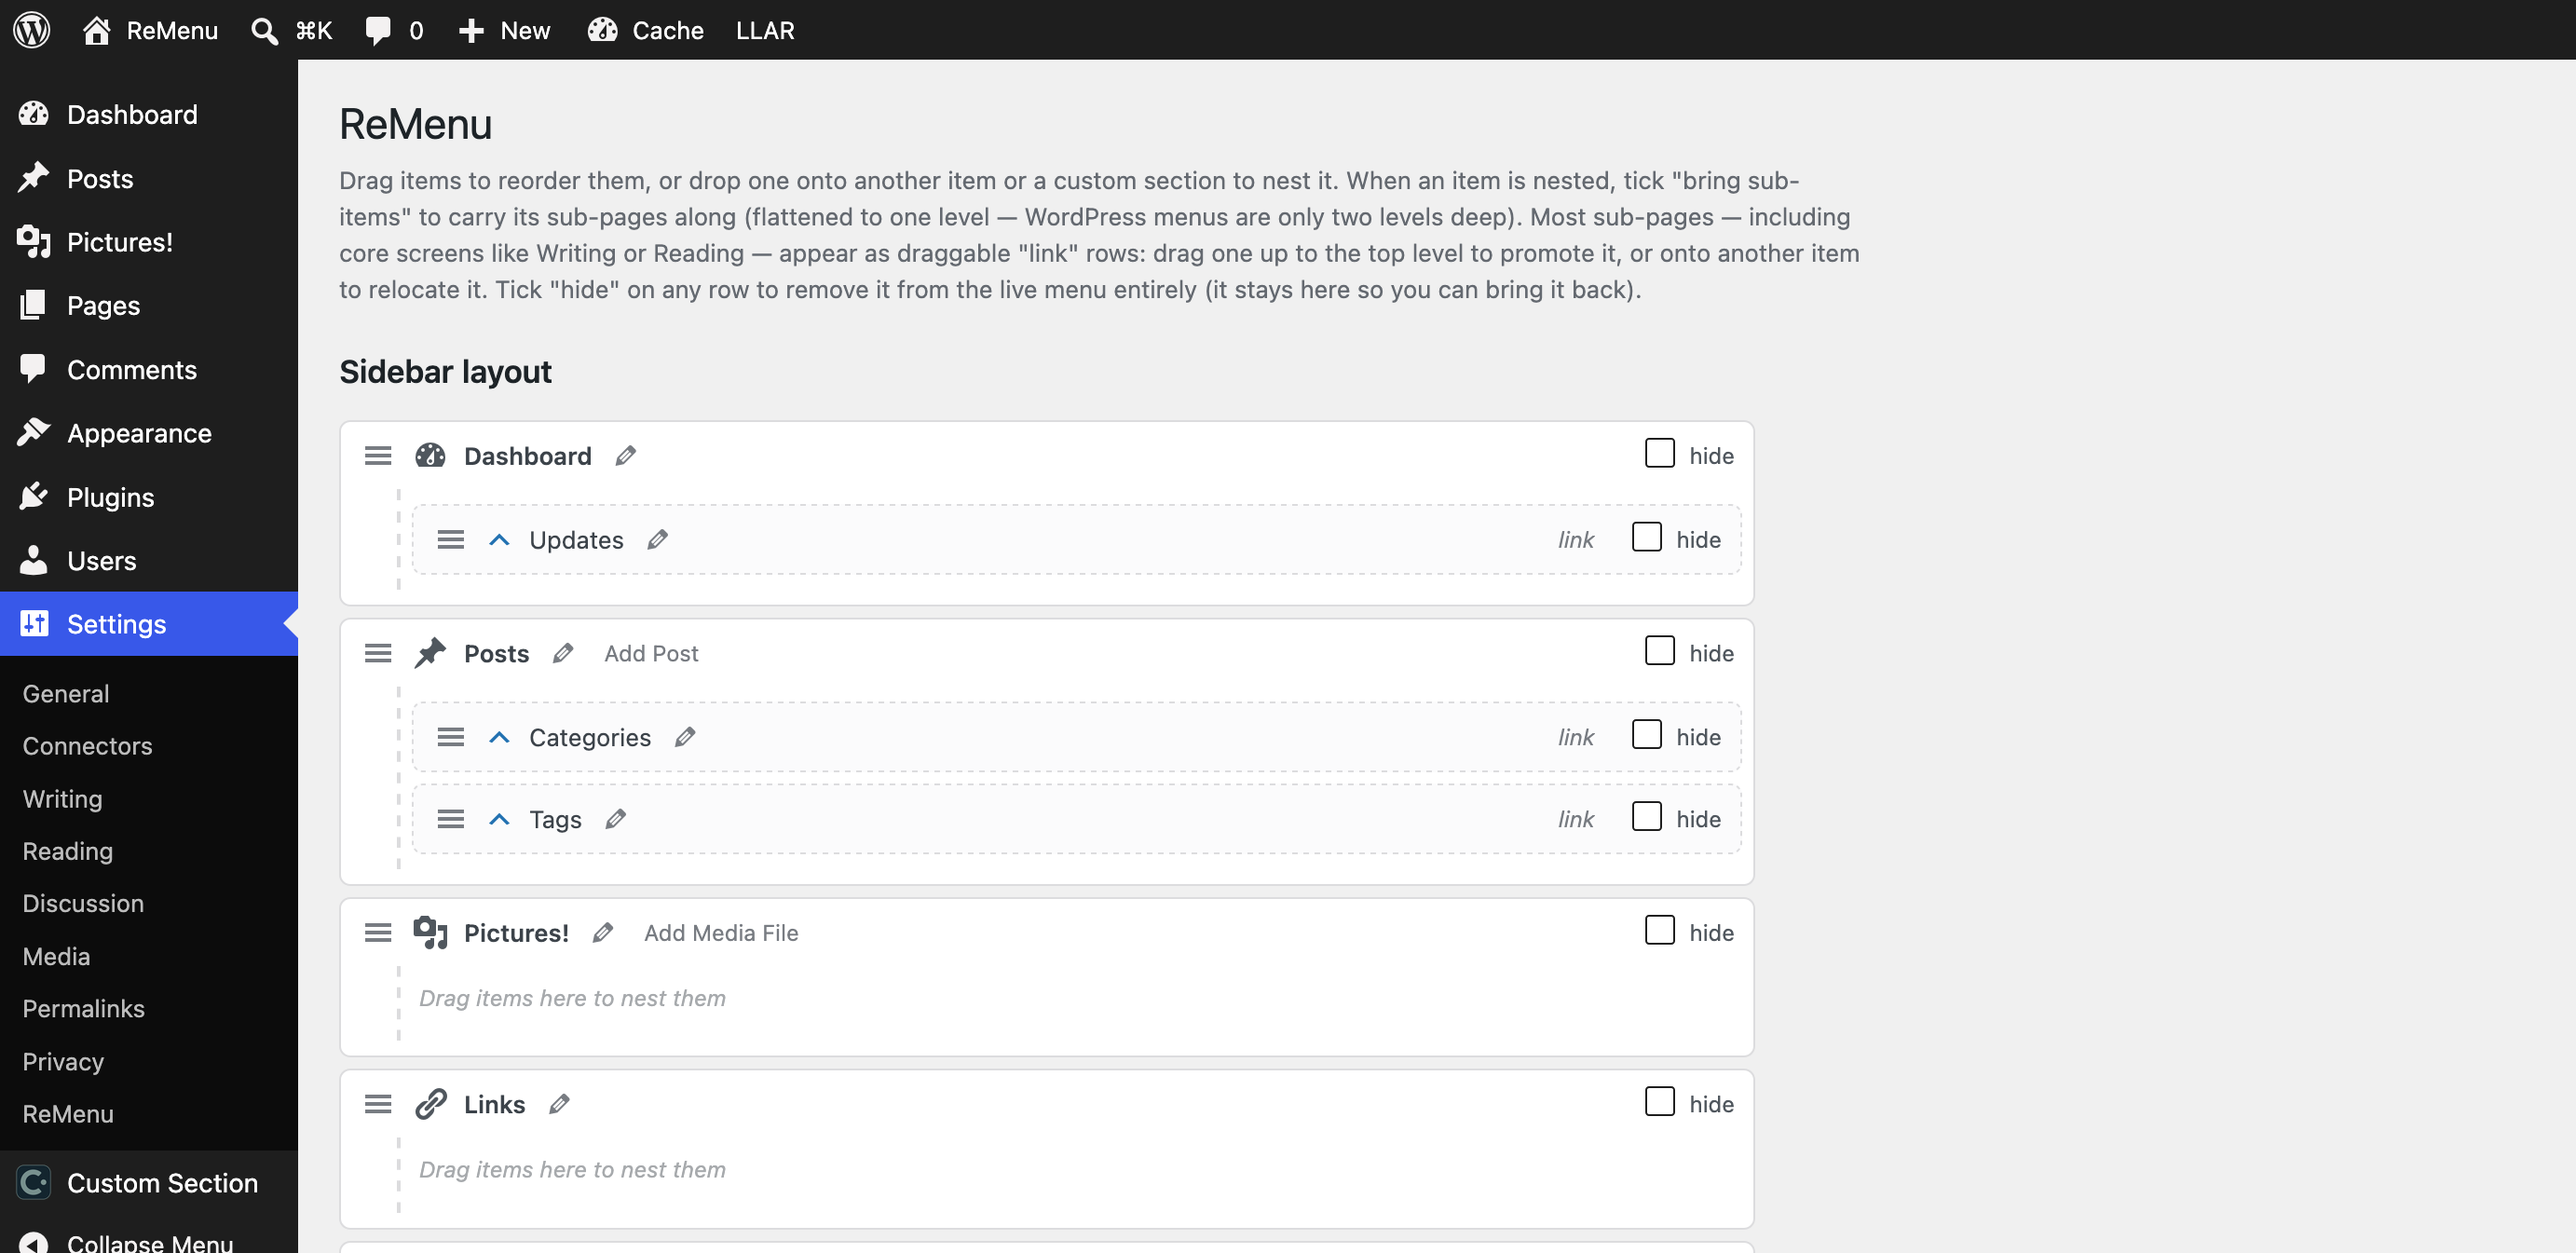Tick the hide checkbox for Dashboard
Image resolution: width=2576 pixels, height=1253 pixels.
(x=1660, y=453)
